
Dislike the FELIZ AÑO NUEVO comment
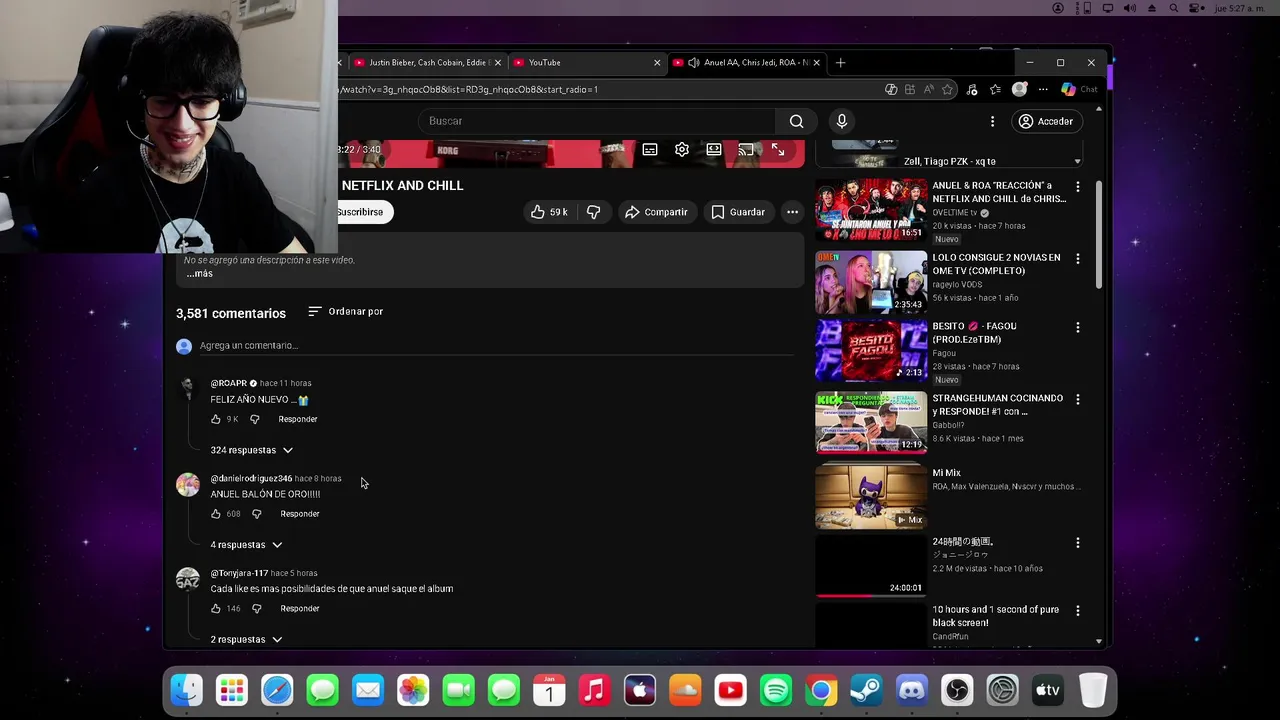[x=254, y=419]
